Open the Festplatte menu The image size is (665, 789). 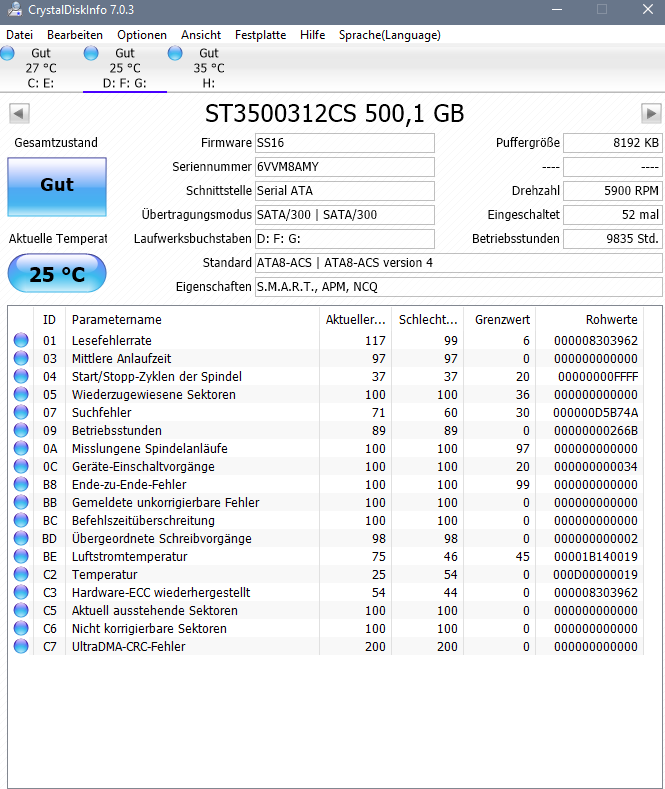tap(260, 35)
